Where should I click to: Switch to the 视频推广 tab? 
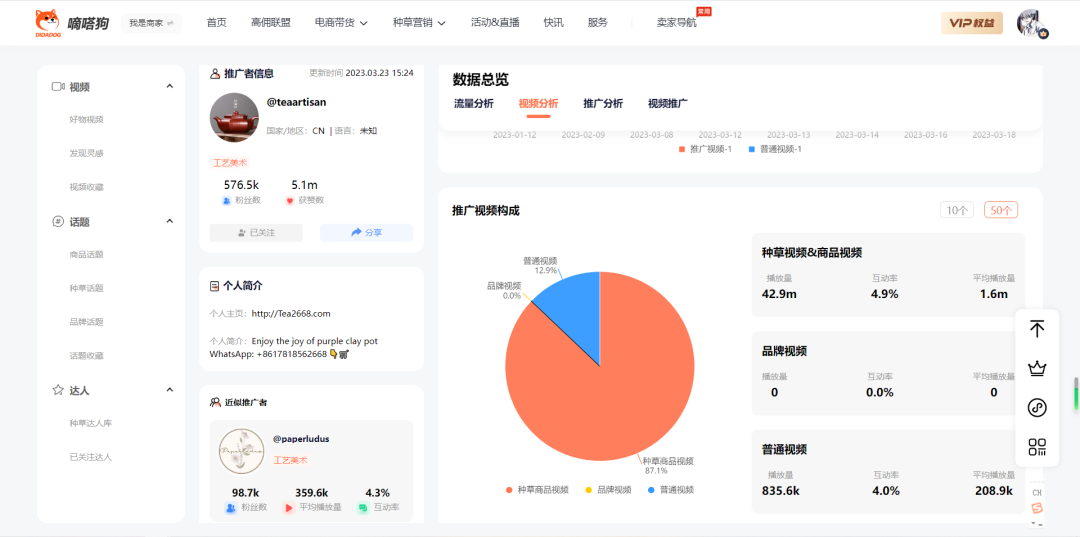point(668,104)
